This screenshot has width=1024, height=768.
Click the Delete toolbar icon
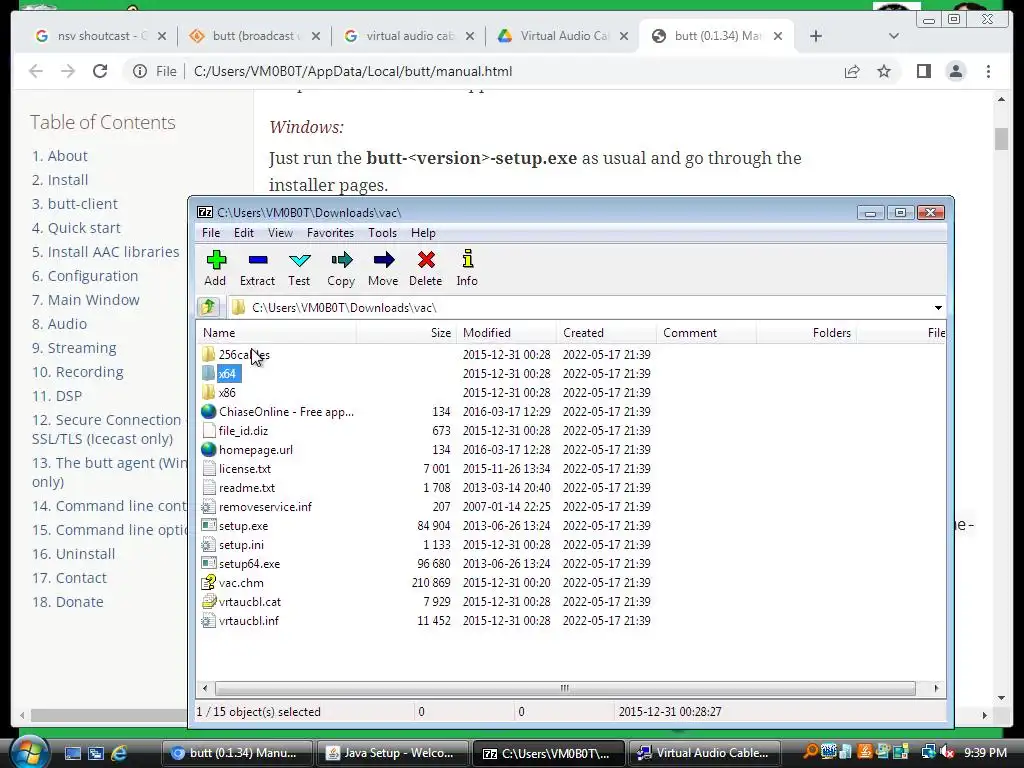426,268
